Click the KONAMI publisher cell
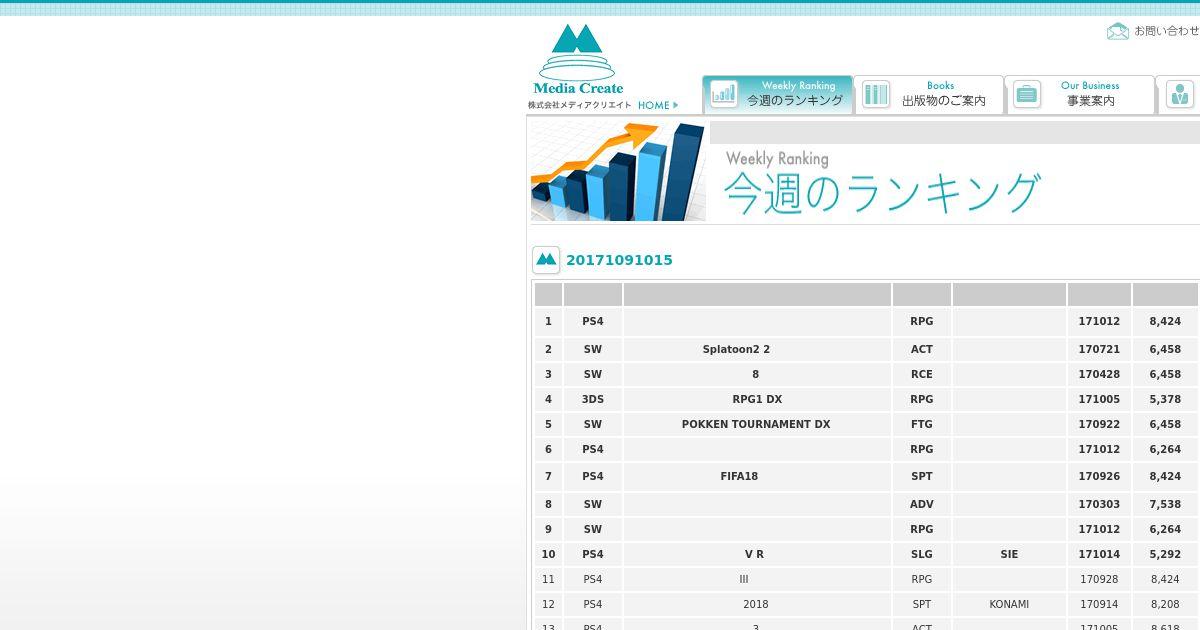This screenshot has height=630, width=1200. [1009, 604]
